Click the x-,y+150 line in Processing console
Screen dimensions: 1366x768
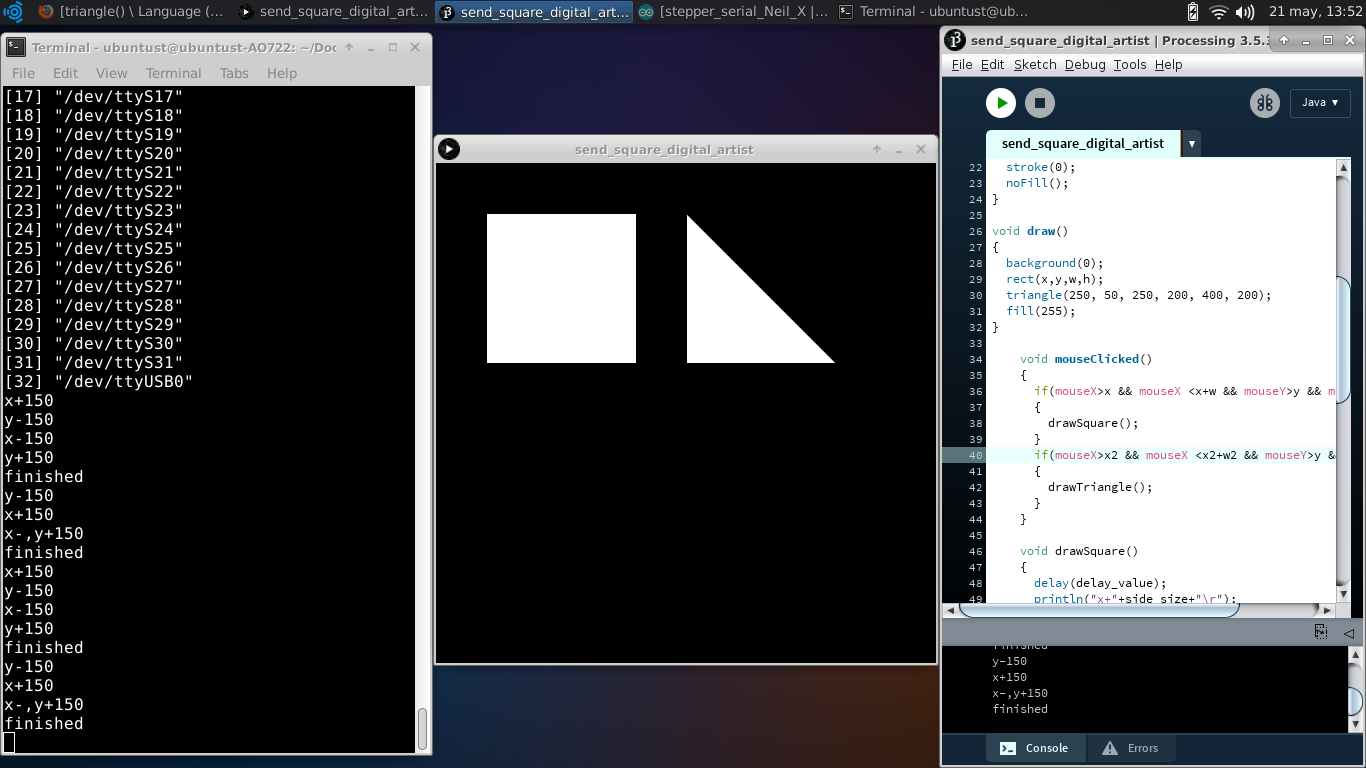pyautogui.click(x=1020, y=693)
